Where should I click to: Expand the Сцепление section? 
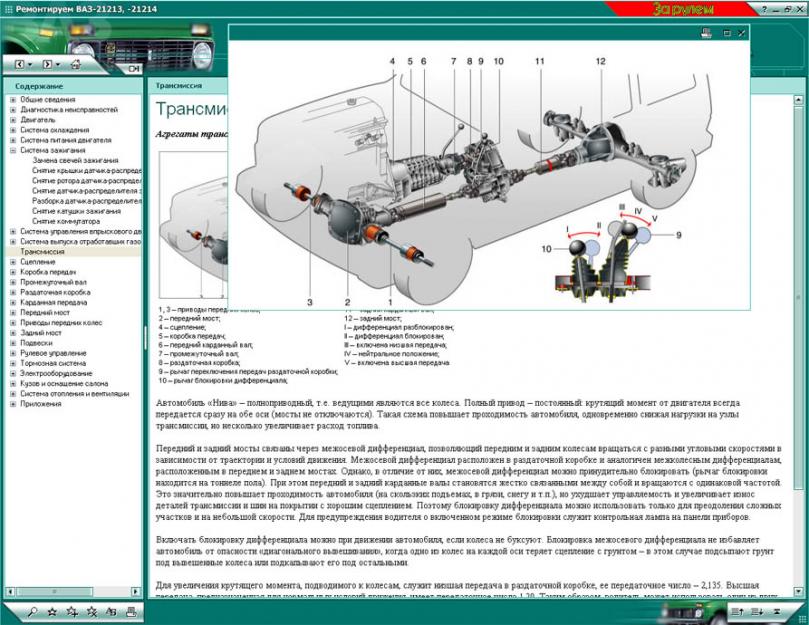click(13, 262)
